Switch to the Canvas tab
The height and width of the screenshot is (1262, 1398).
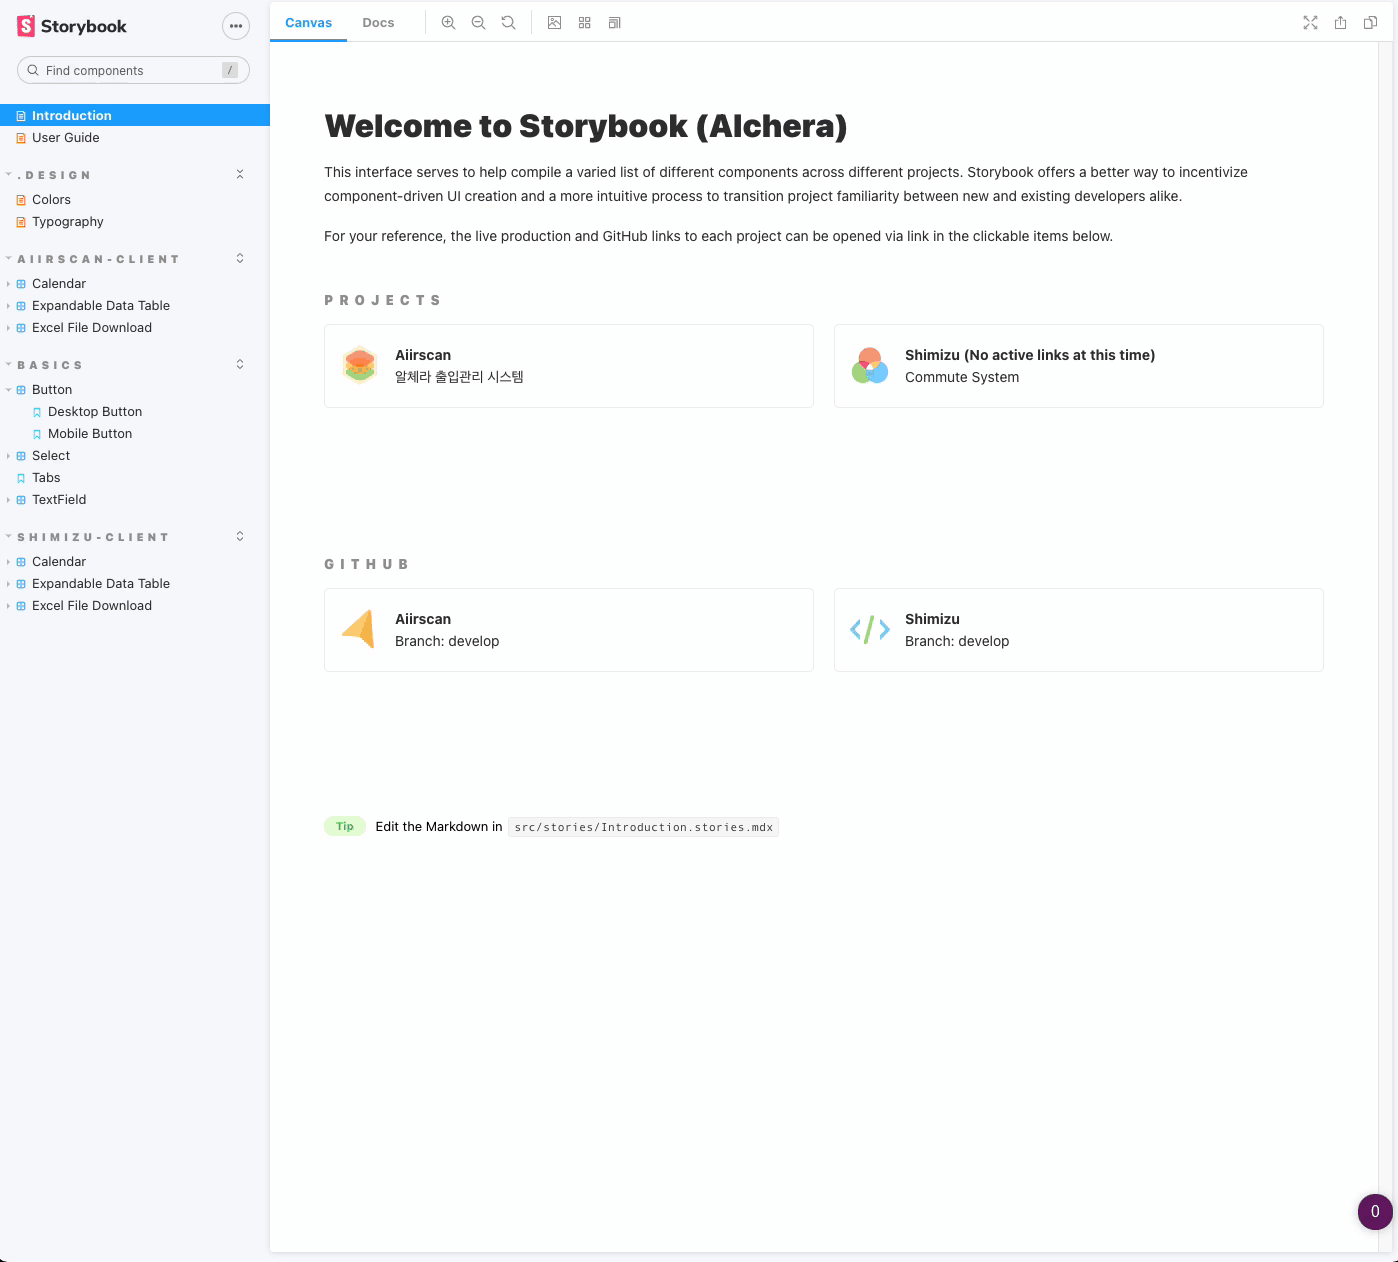pos(308,22)
